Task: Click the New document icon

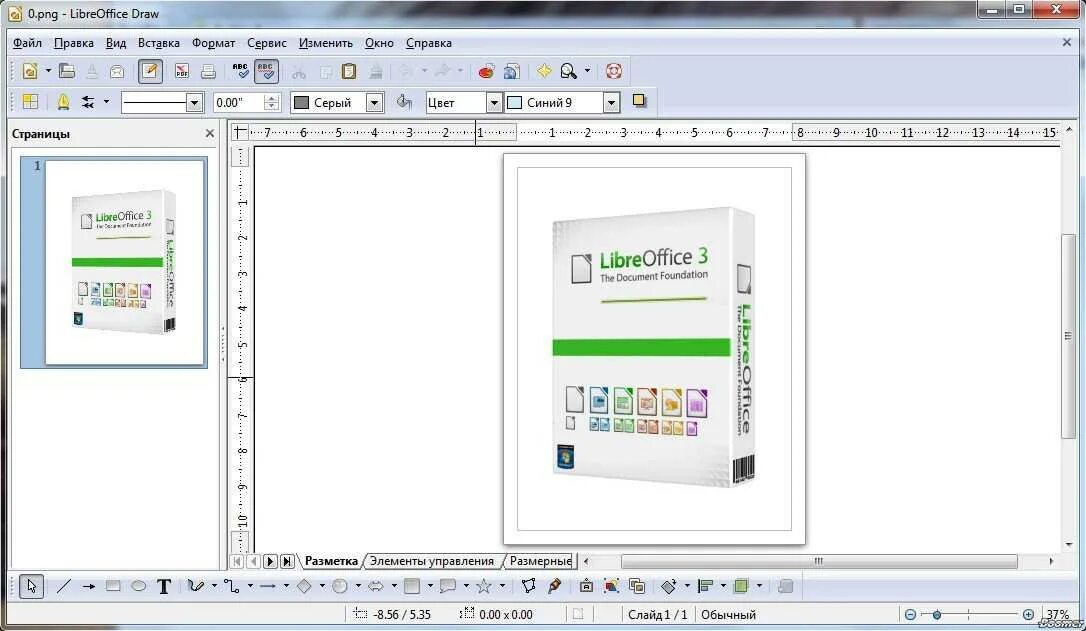Action: coord(30,71)
